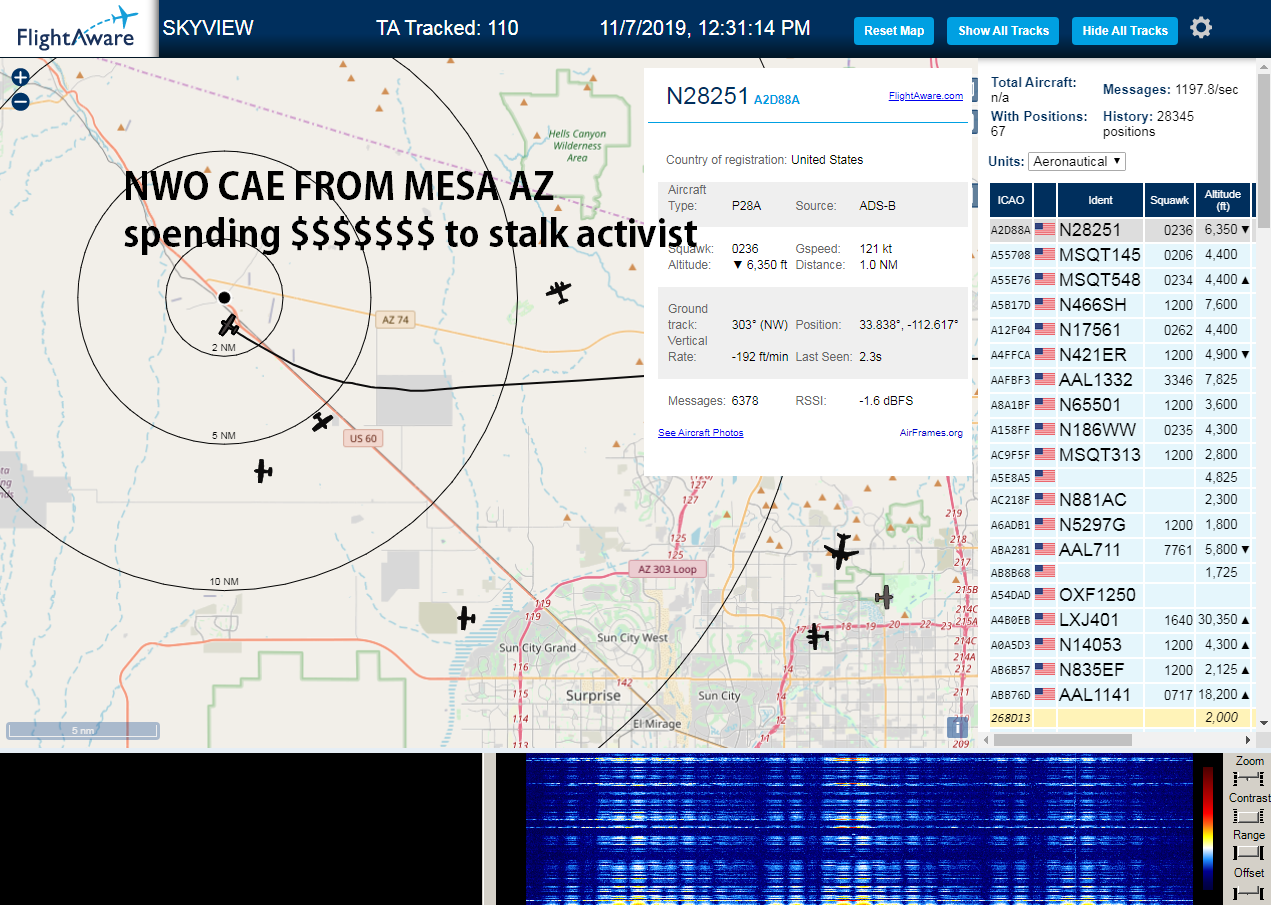
Task: Zoom out the map with minus button
Action: point(21,100)
